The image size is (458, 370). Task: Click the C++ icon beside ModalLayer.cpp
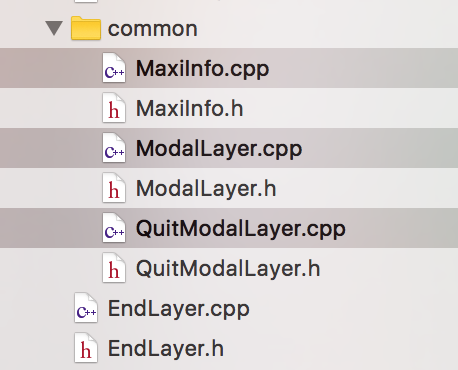coord(114,148)
